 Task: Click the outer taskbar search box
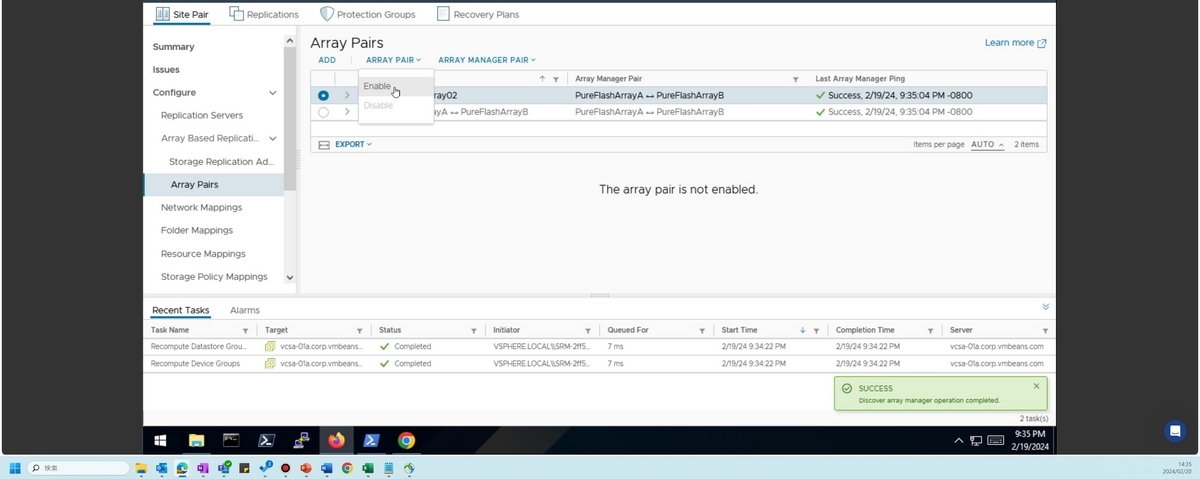[78, 468]
